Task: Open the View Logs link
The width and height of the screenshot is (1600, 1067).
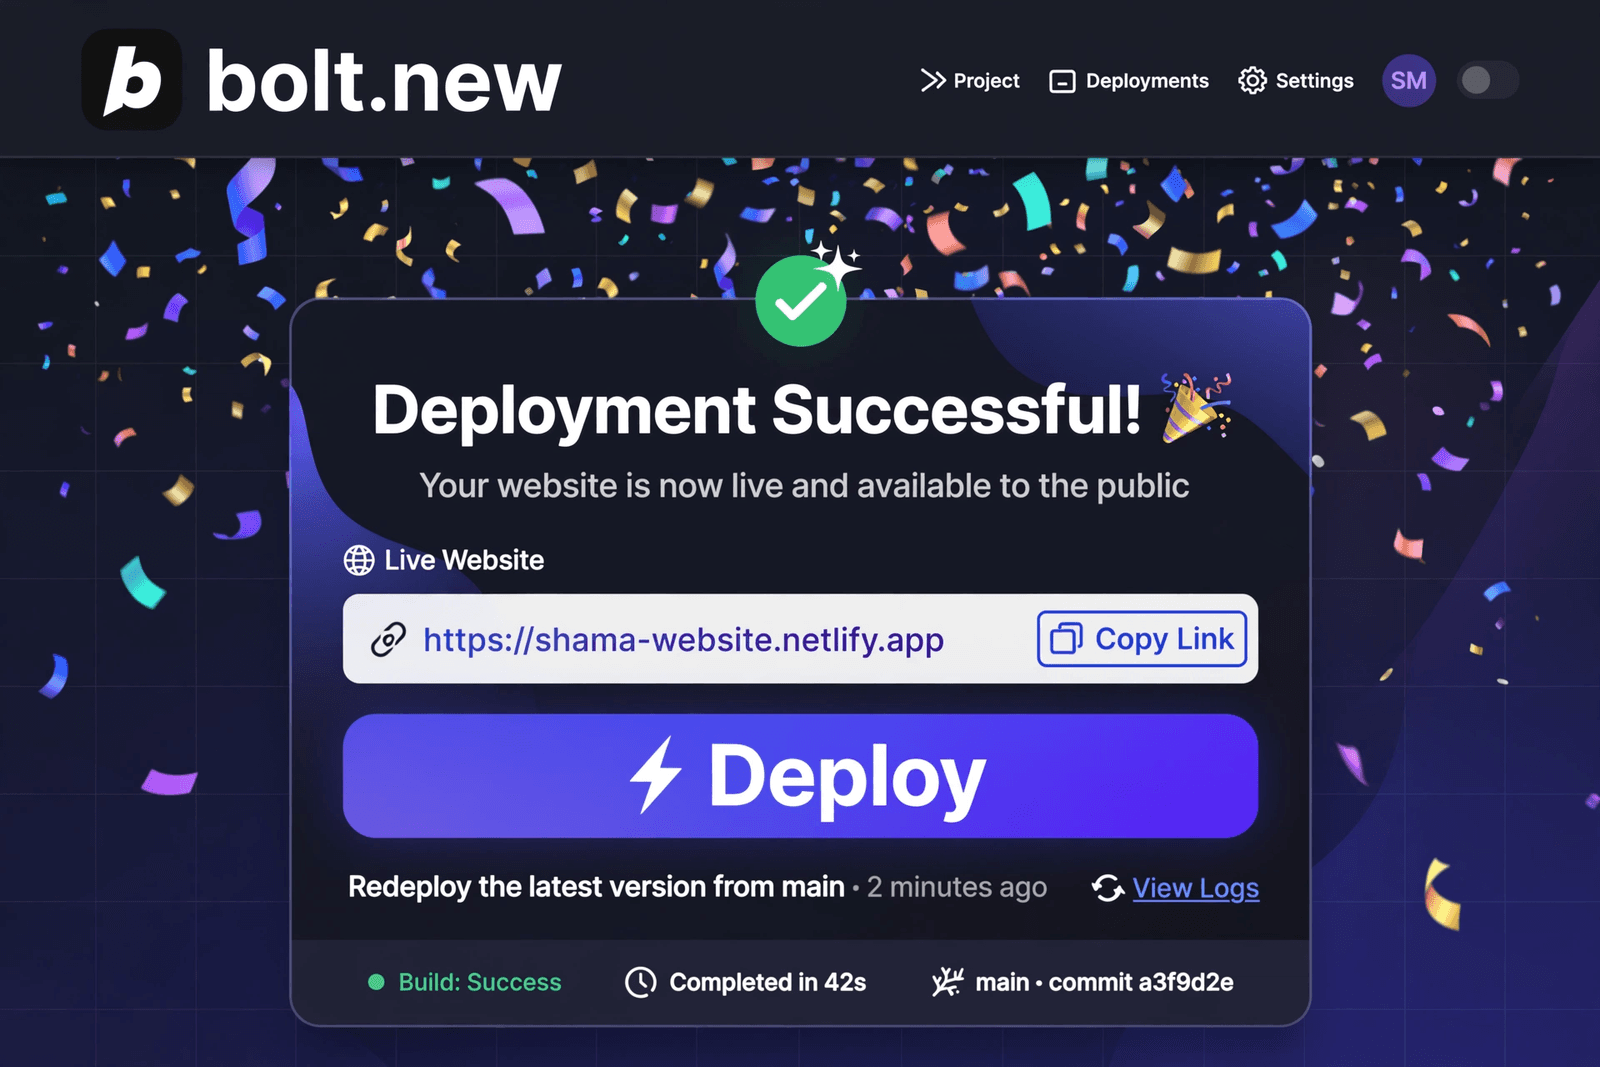Action: pyautogui.click(x=1196, y=888)
